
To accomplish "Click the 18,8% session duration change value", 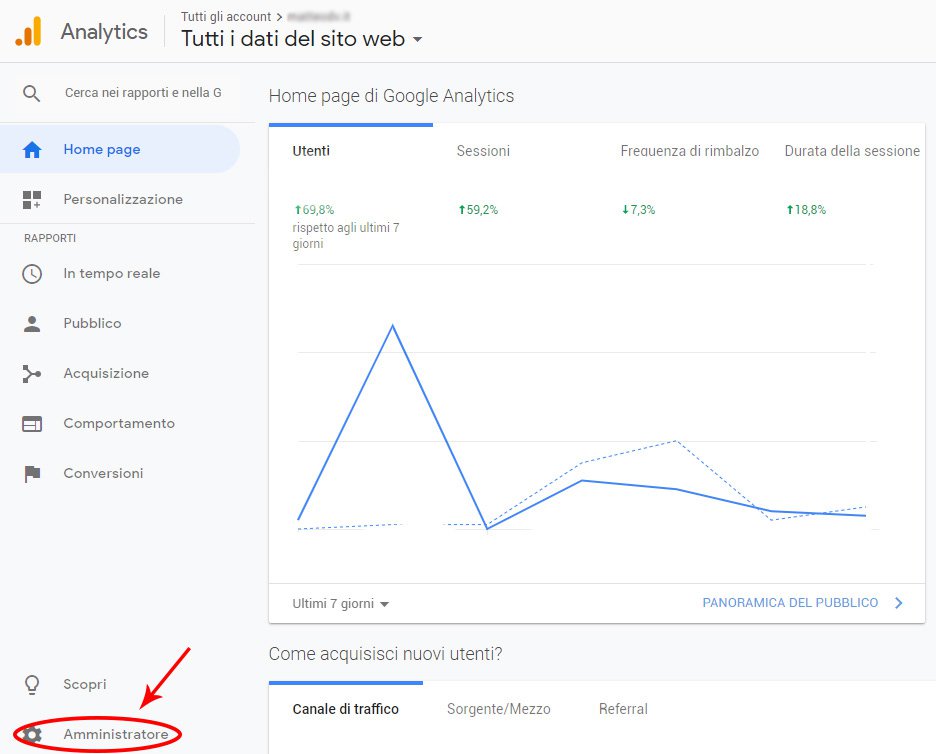I will point(806,210).
